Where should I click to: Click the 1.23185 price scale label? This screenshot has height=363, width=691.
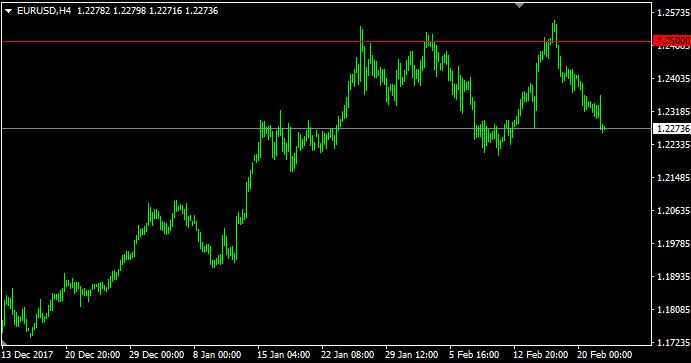point(673,111)
